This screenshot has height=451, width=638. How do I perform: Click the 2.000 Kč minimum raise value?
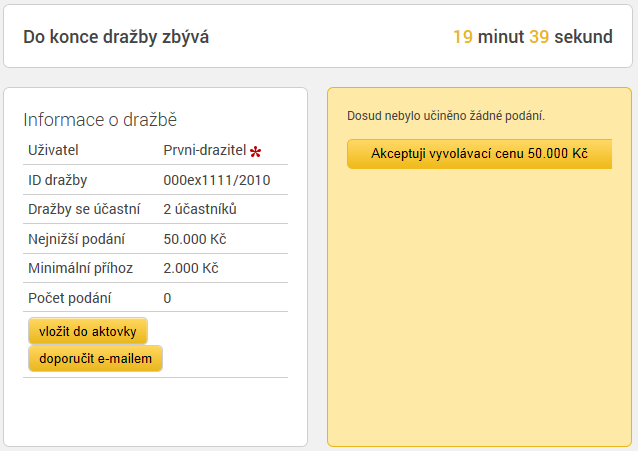pyautogui.click(x=191, y=268)
